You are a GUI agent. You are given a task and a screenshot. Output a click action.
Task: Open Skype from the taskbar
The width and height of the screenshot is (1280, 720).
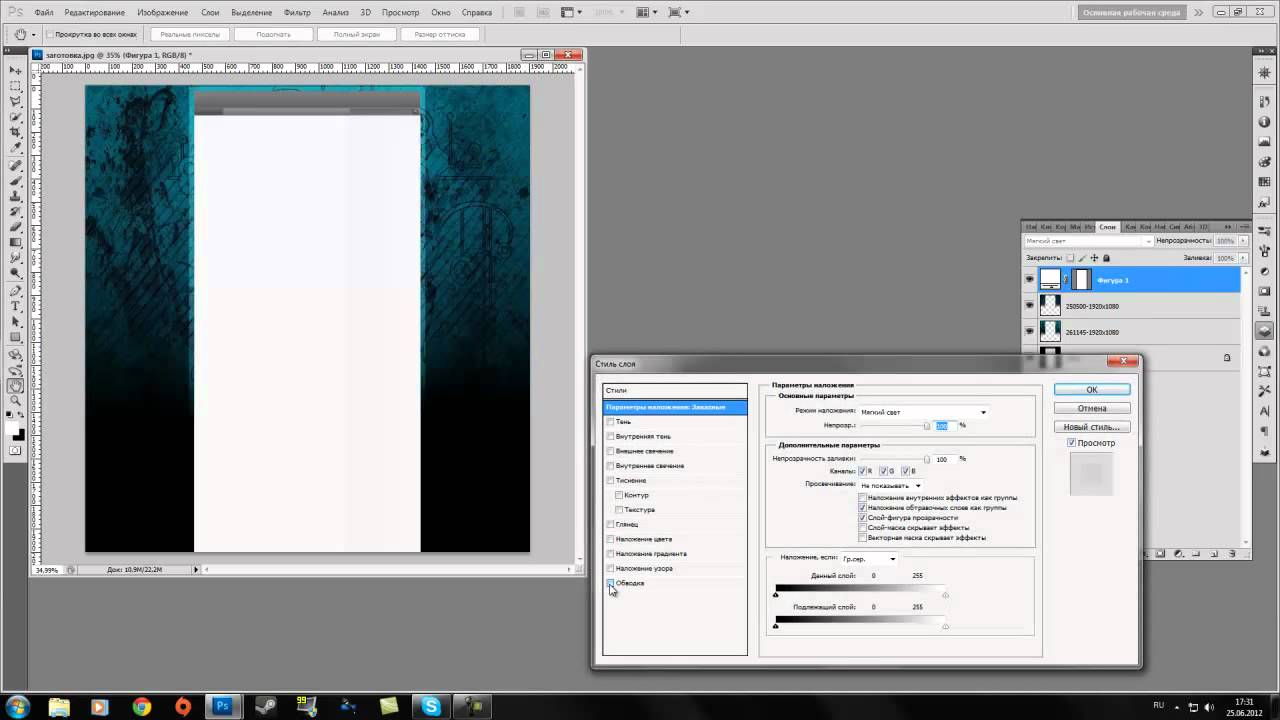431,706
